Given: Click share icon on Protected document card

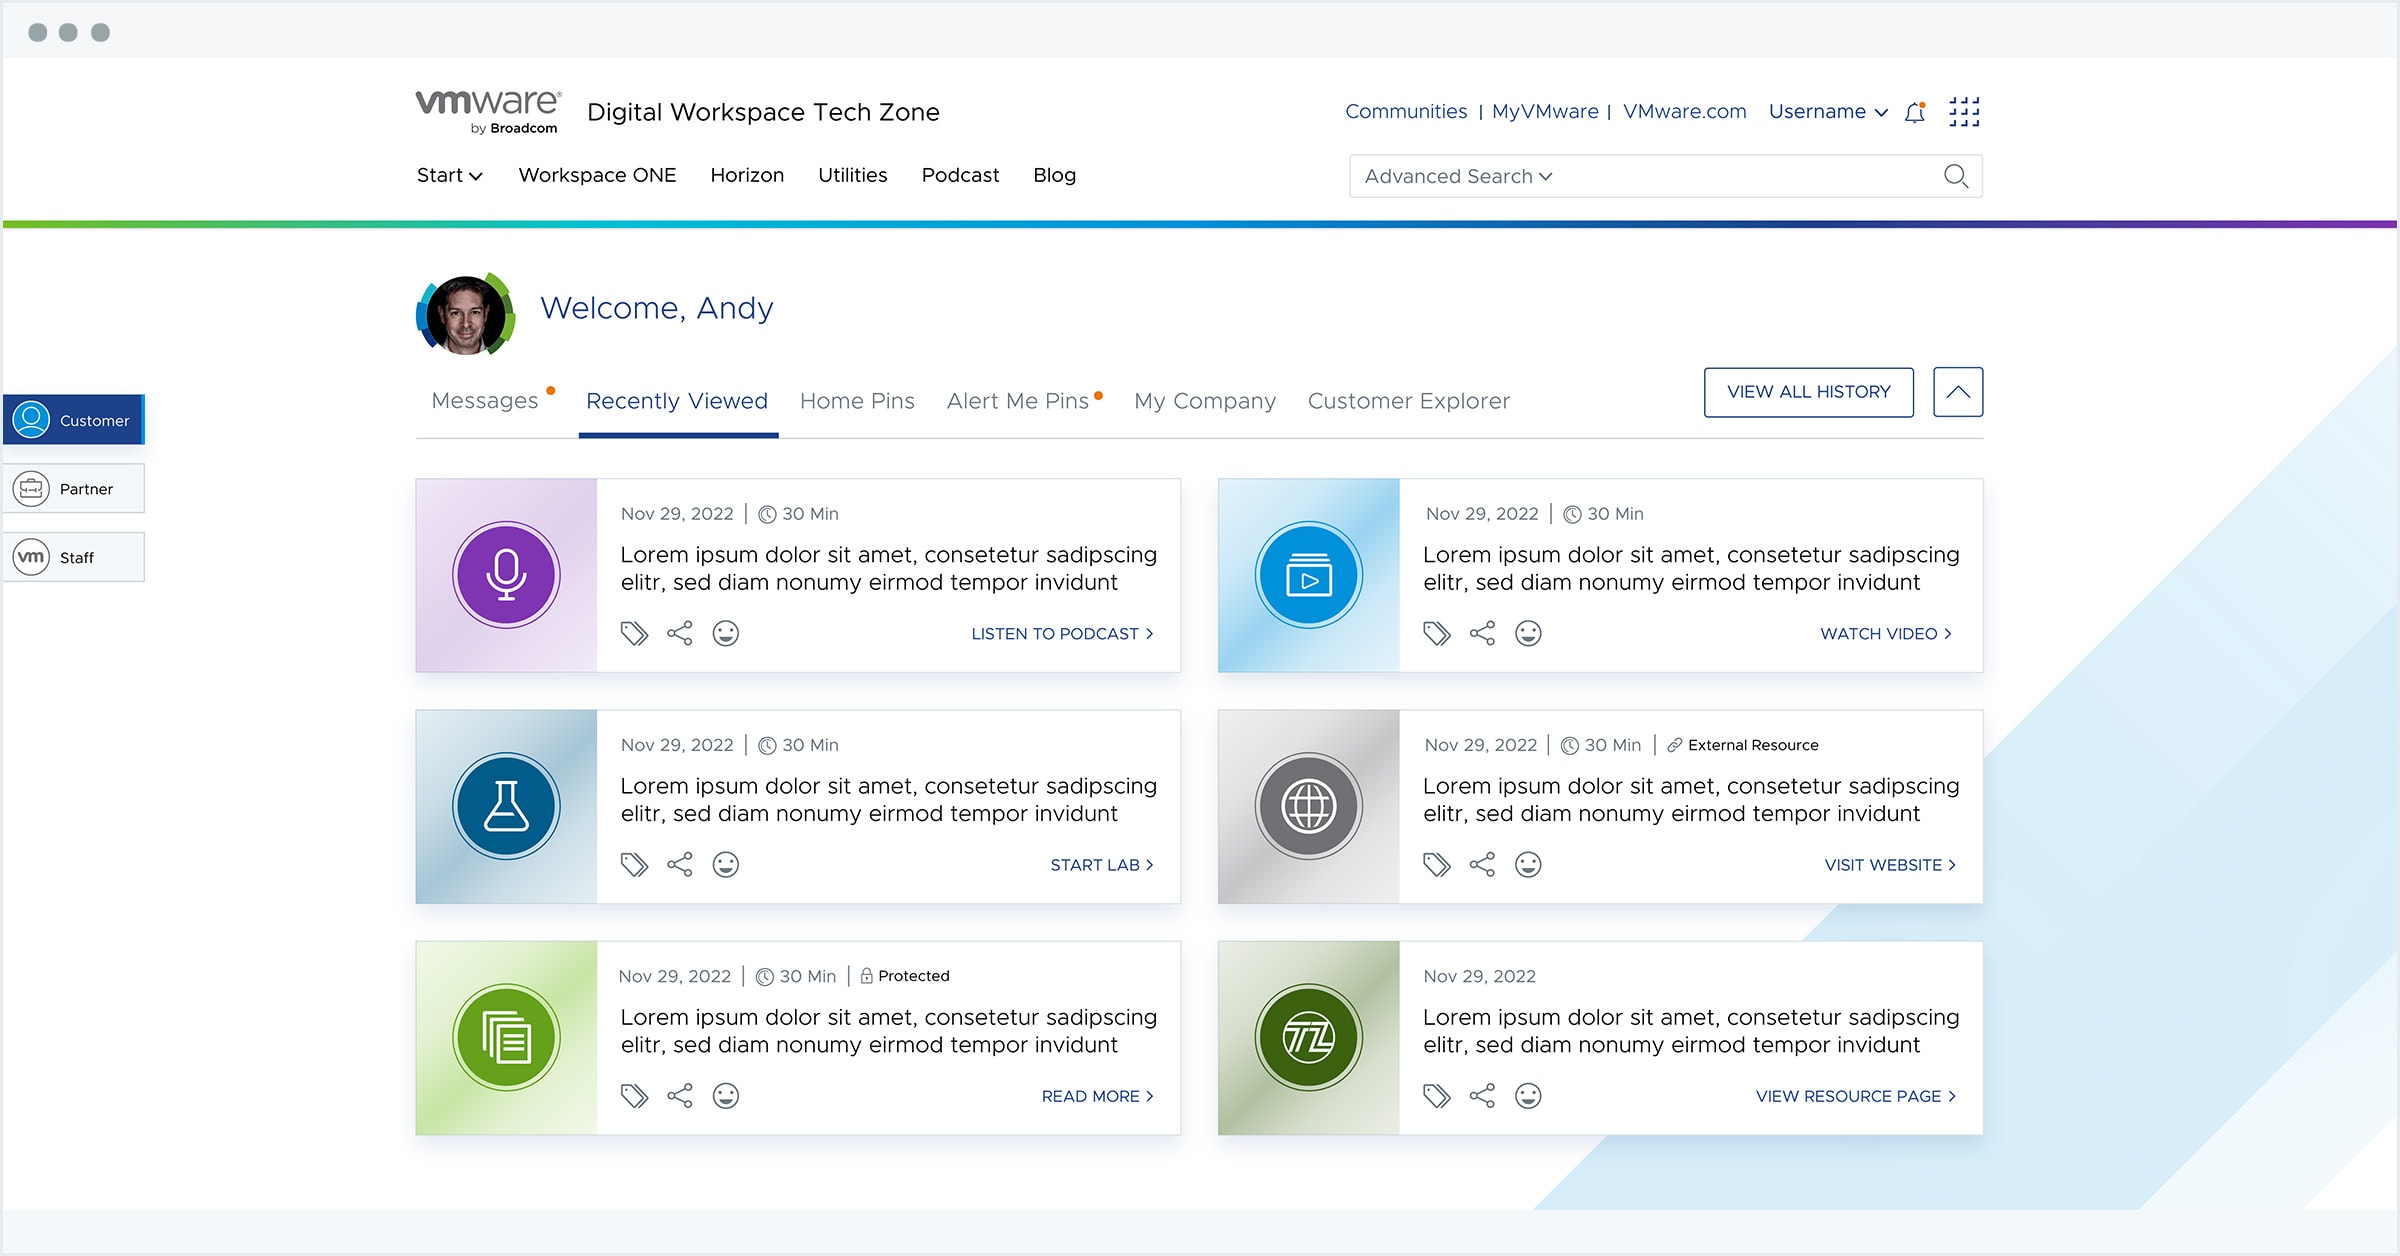Looking at the screenshot, I should click(680, 1097).
